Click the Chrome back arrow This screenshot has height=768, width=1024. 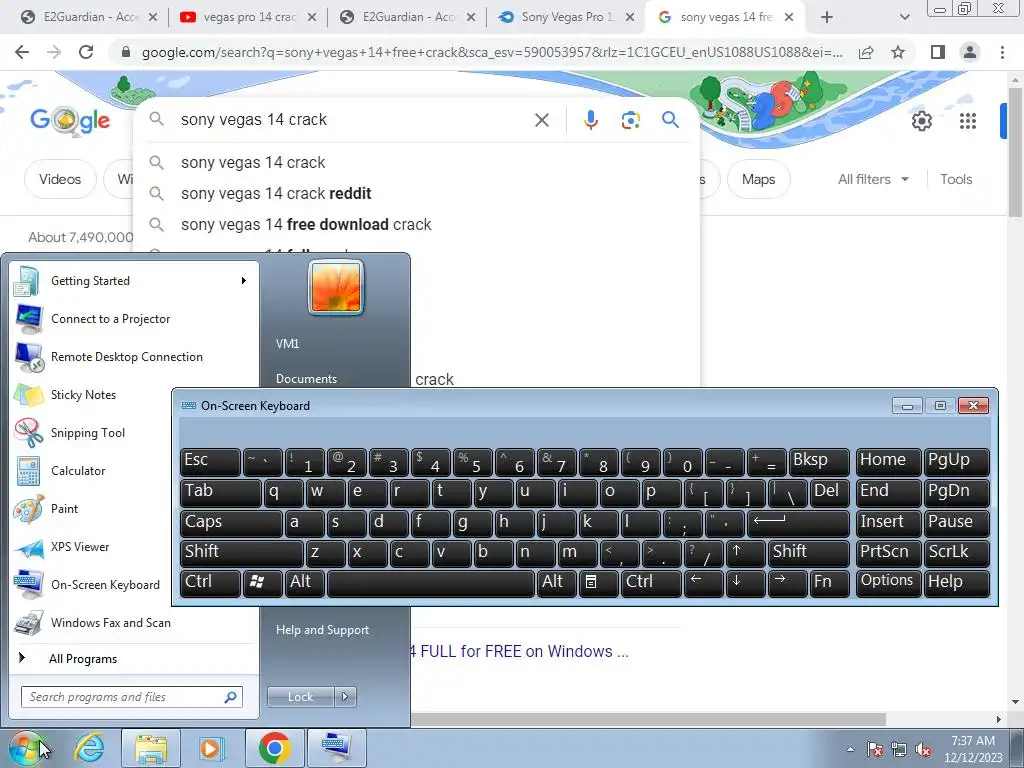click(22, 52)
